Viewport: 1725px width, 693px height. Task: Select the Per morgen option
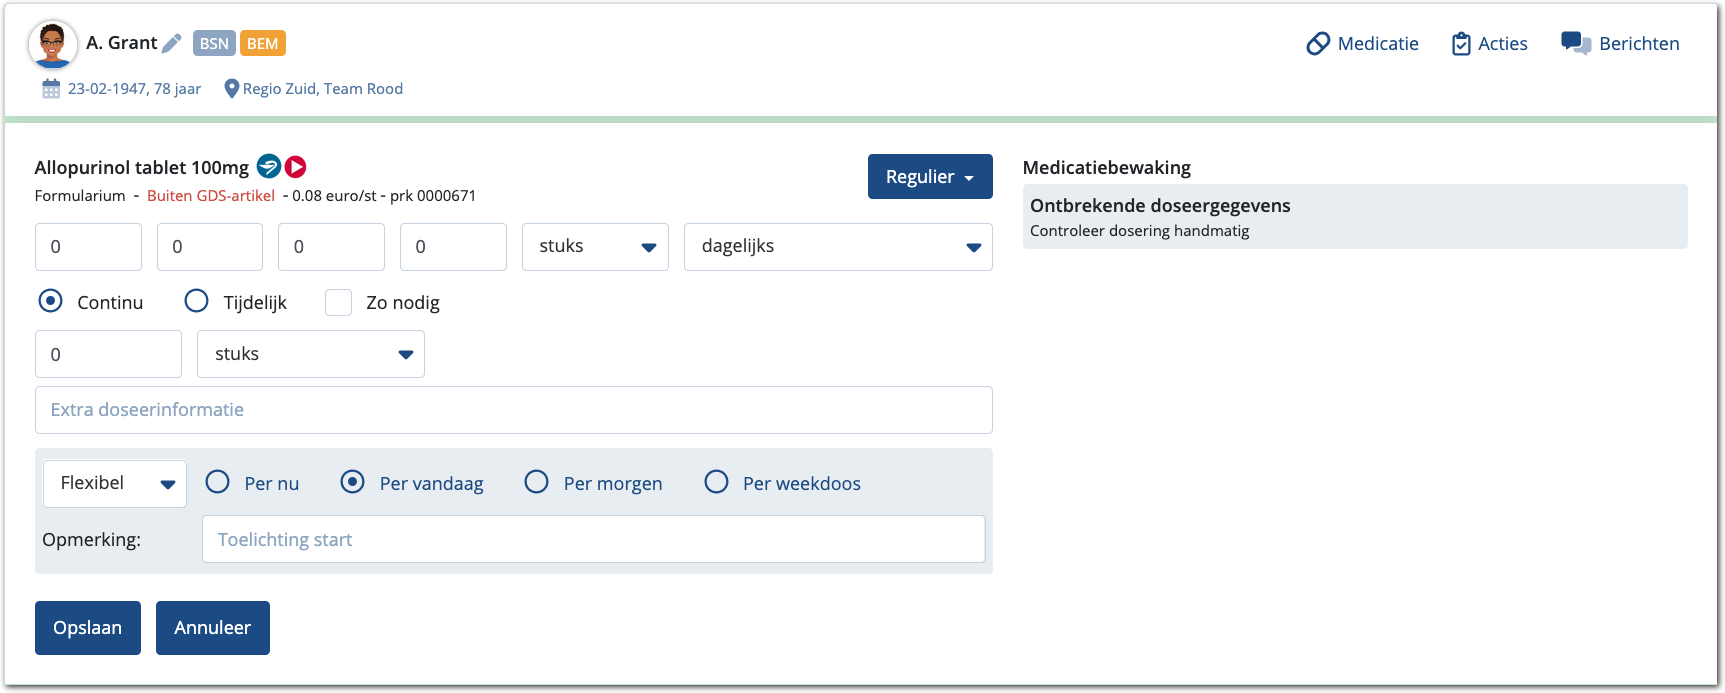point(537,482)
